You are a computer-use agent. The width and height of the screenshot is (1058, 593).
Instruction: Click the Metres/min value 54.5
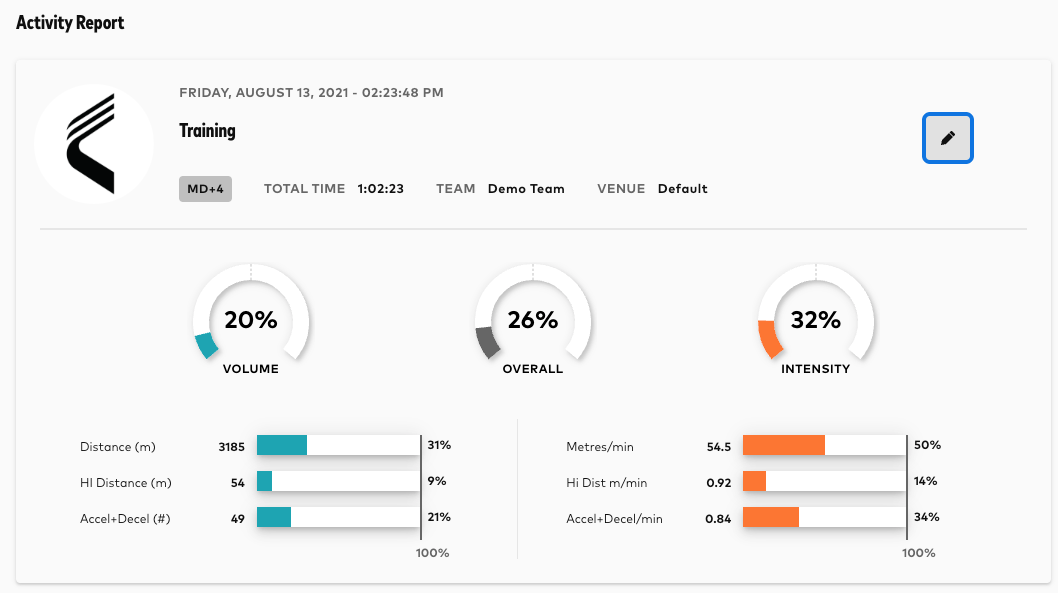(719, 447)
